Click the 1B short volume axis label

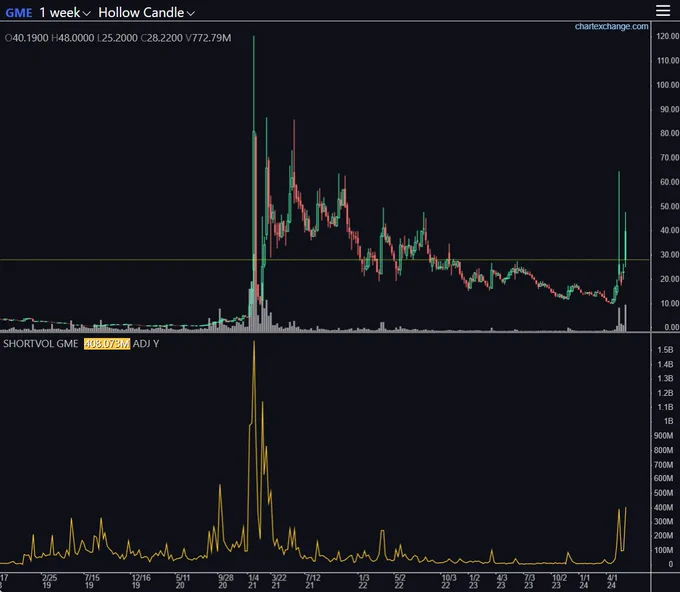(668, 421)
